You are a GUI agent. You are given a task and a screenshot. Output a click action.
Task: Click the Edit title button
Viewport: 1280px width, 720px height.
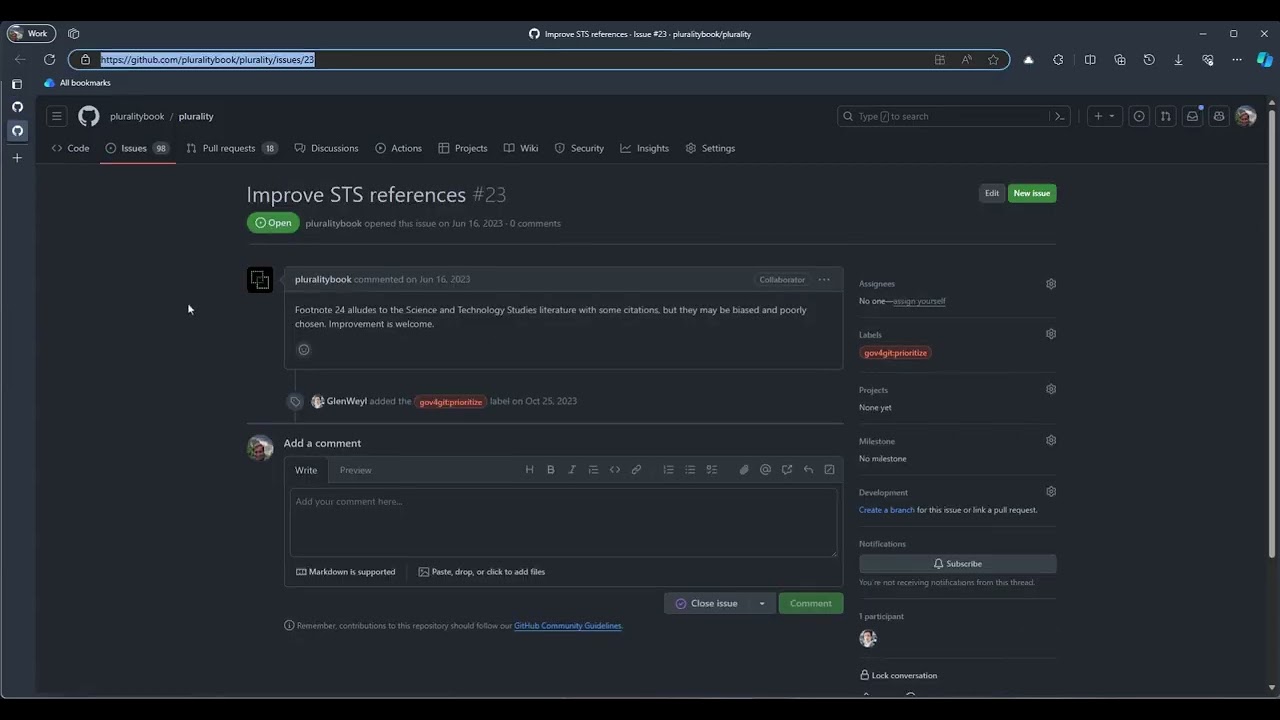(992, 193)
